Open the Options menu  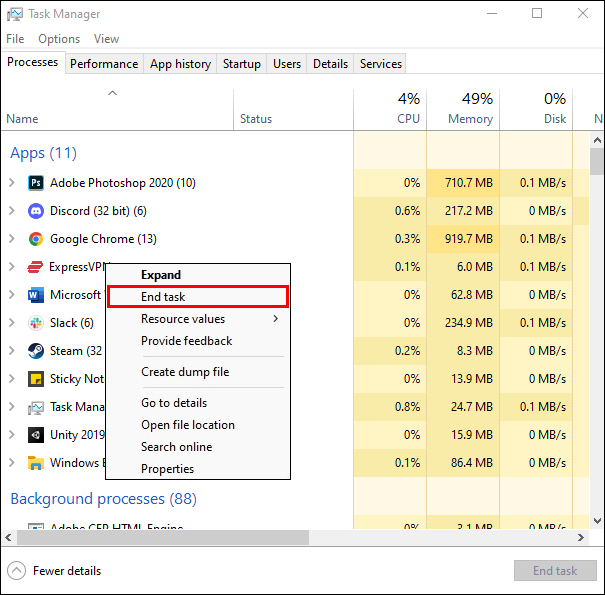(x=59, y=39)
